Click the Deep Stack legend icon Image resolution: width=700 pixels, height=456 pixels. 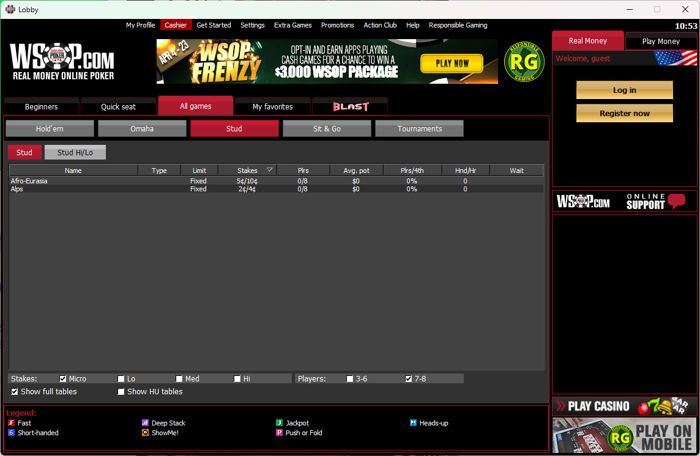[146, 423]
